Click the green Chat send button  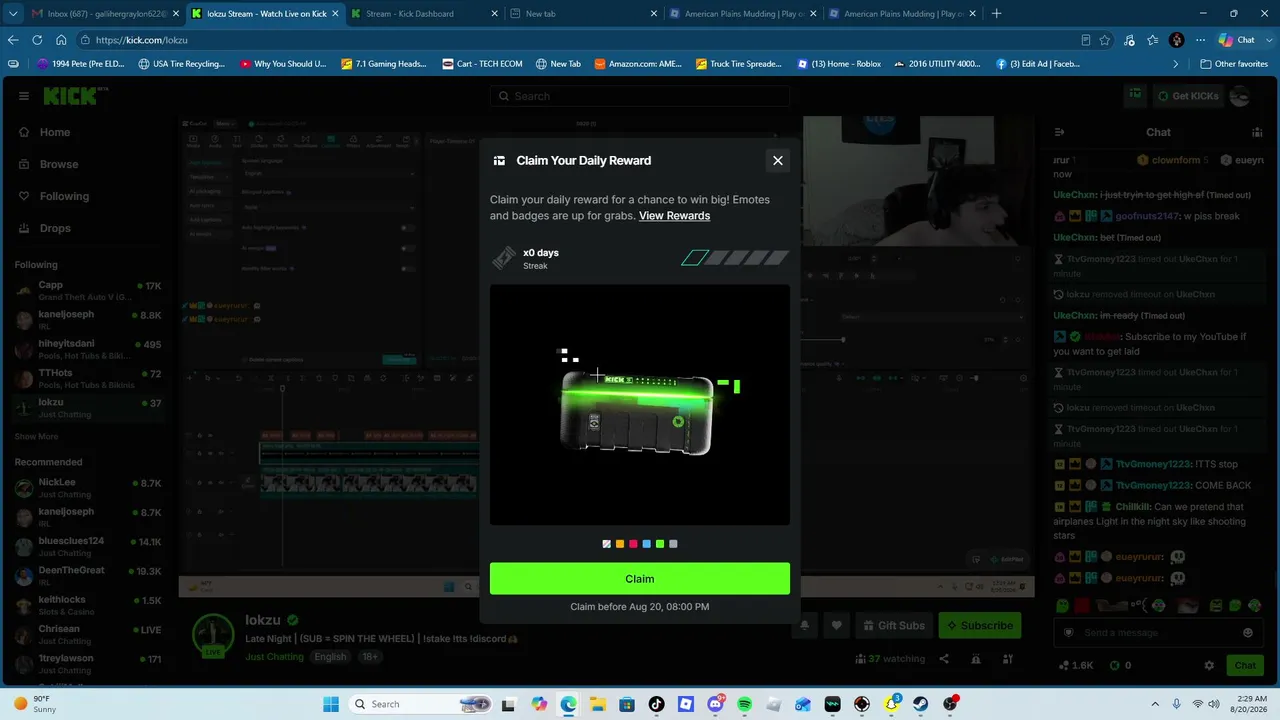click(x=1245, y=665)
